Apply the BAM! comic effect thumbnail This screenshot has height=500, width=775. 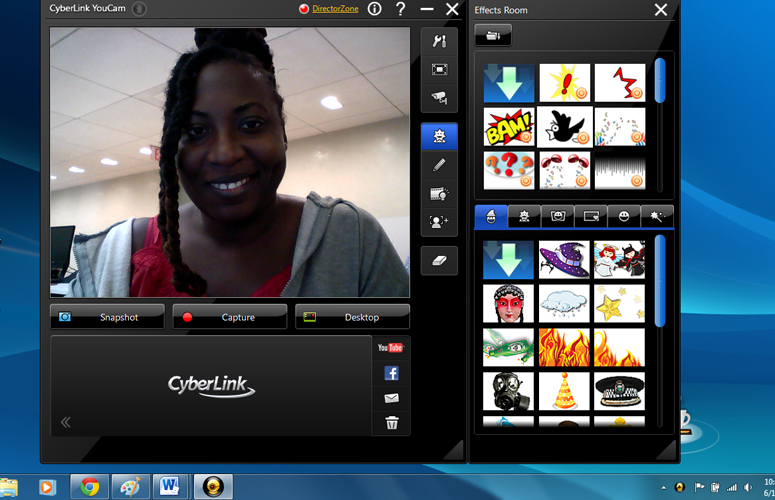coord(509,127)
